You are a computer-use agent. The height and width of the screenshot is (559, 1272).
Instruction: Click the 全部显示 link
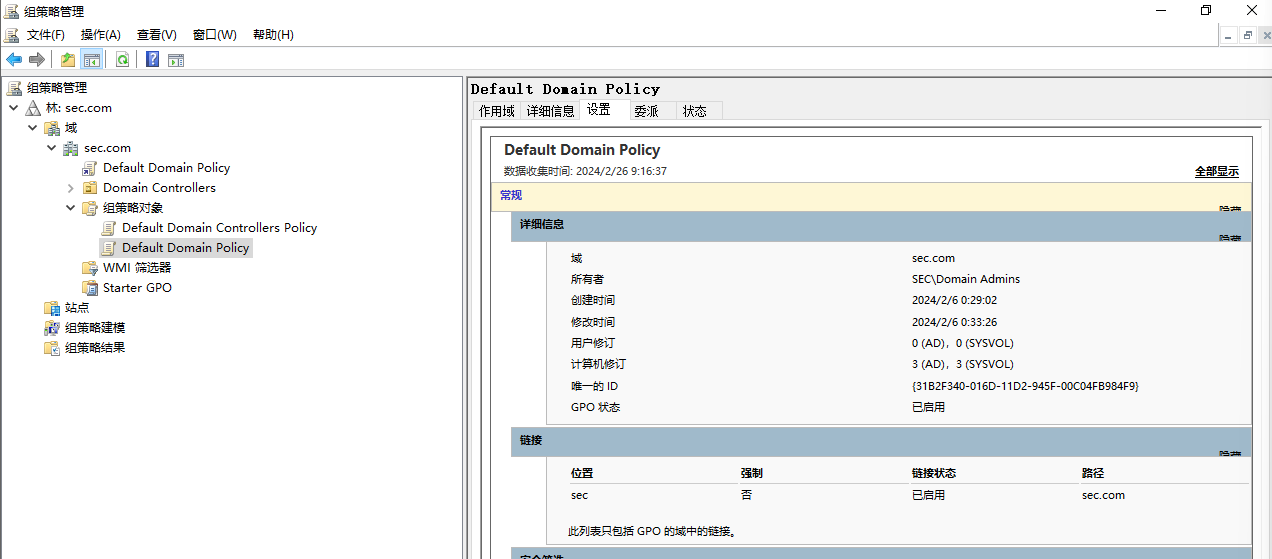coord(1216,171)
